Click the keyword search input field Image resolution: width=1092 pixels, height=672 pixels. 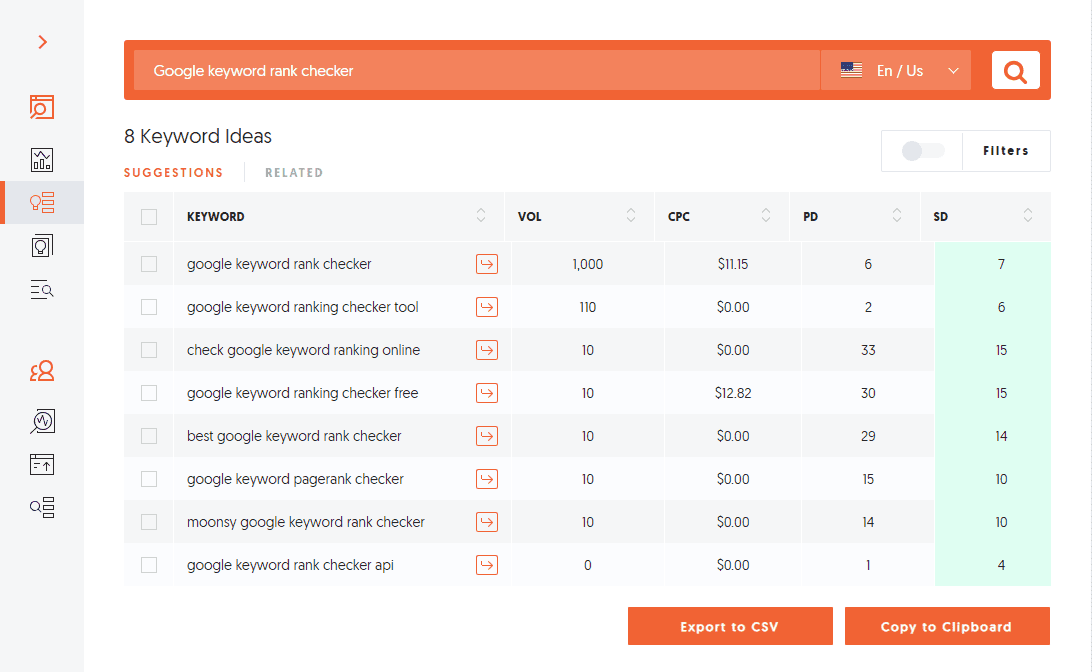[x=477, y=70]
